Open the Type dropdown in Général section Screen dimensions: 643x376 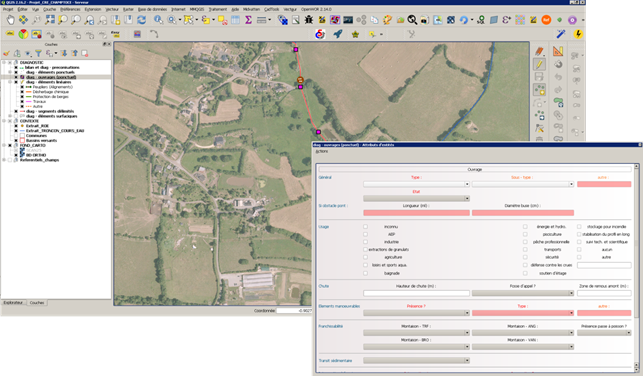coord(416,185)
